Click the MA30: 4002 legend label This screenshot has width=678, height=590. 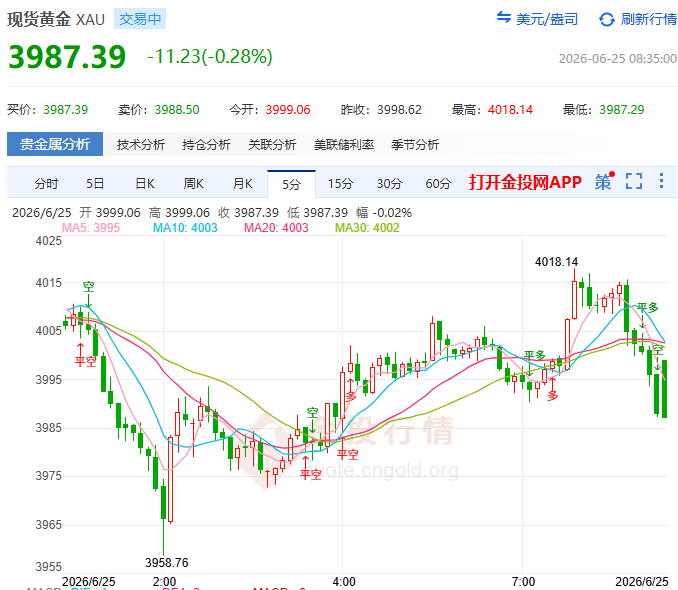(x=368, y=228)
